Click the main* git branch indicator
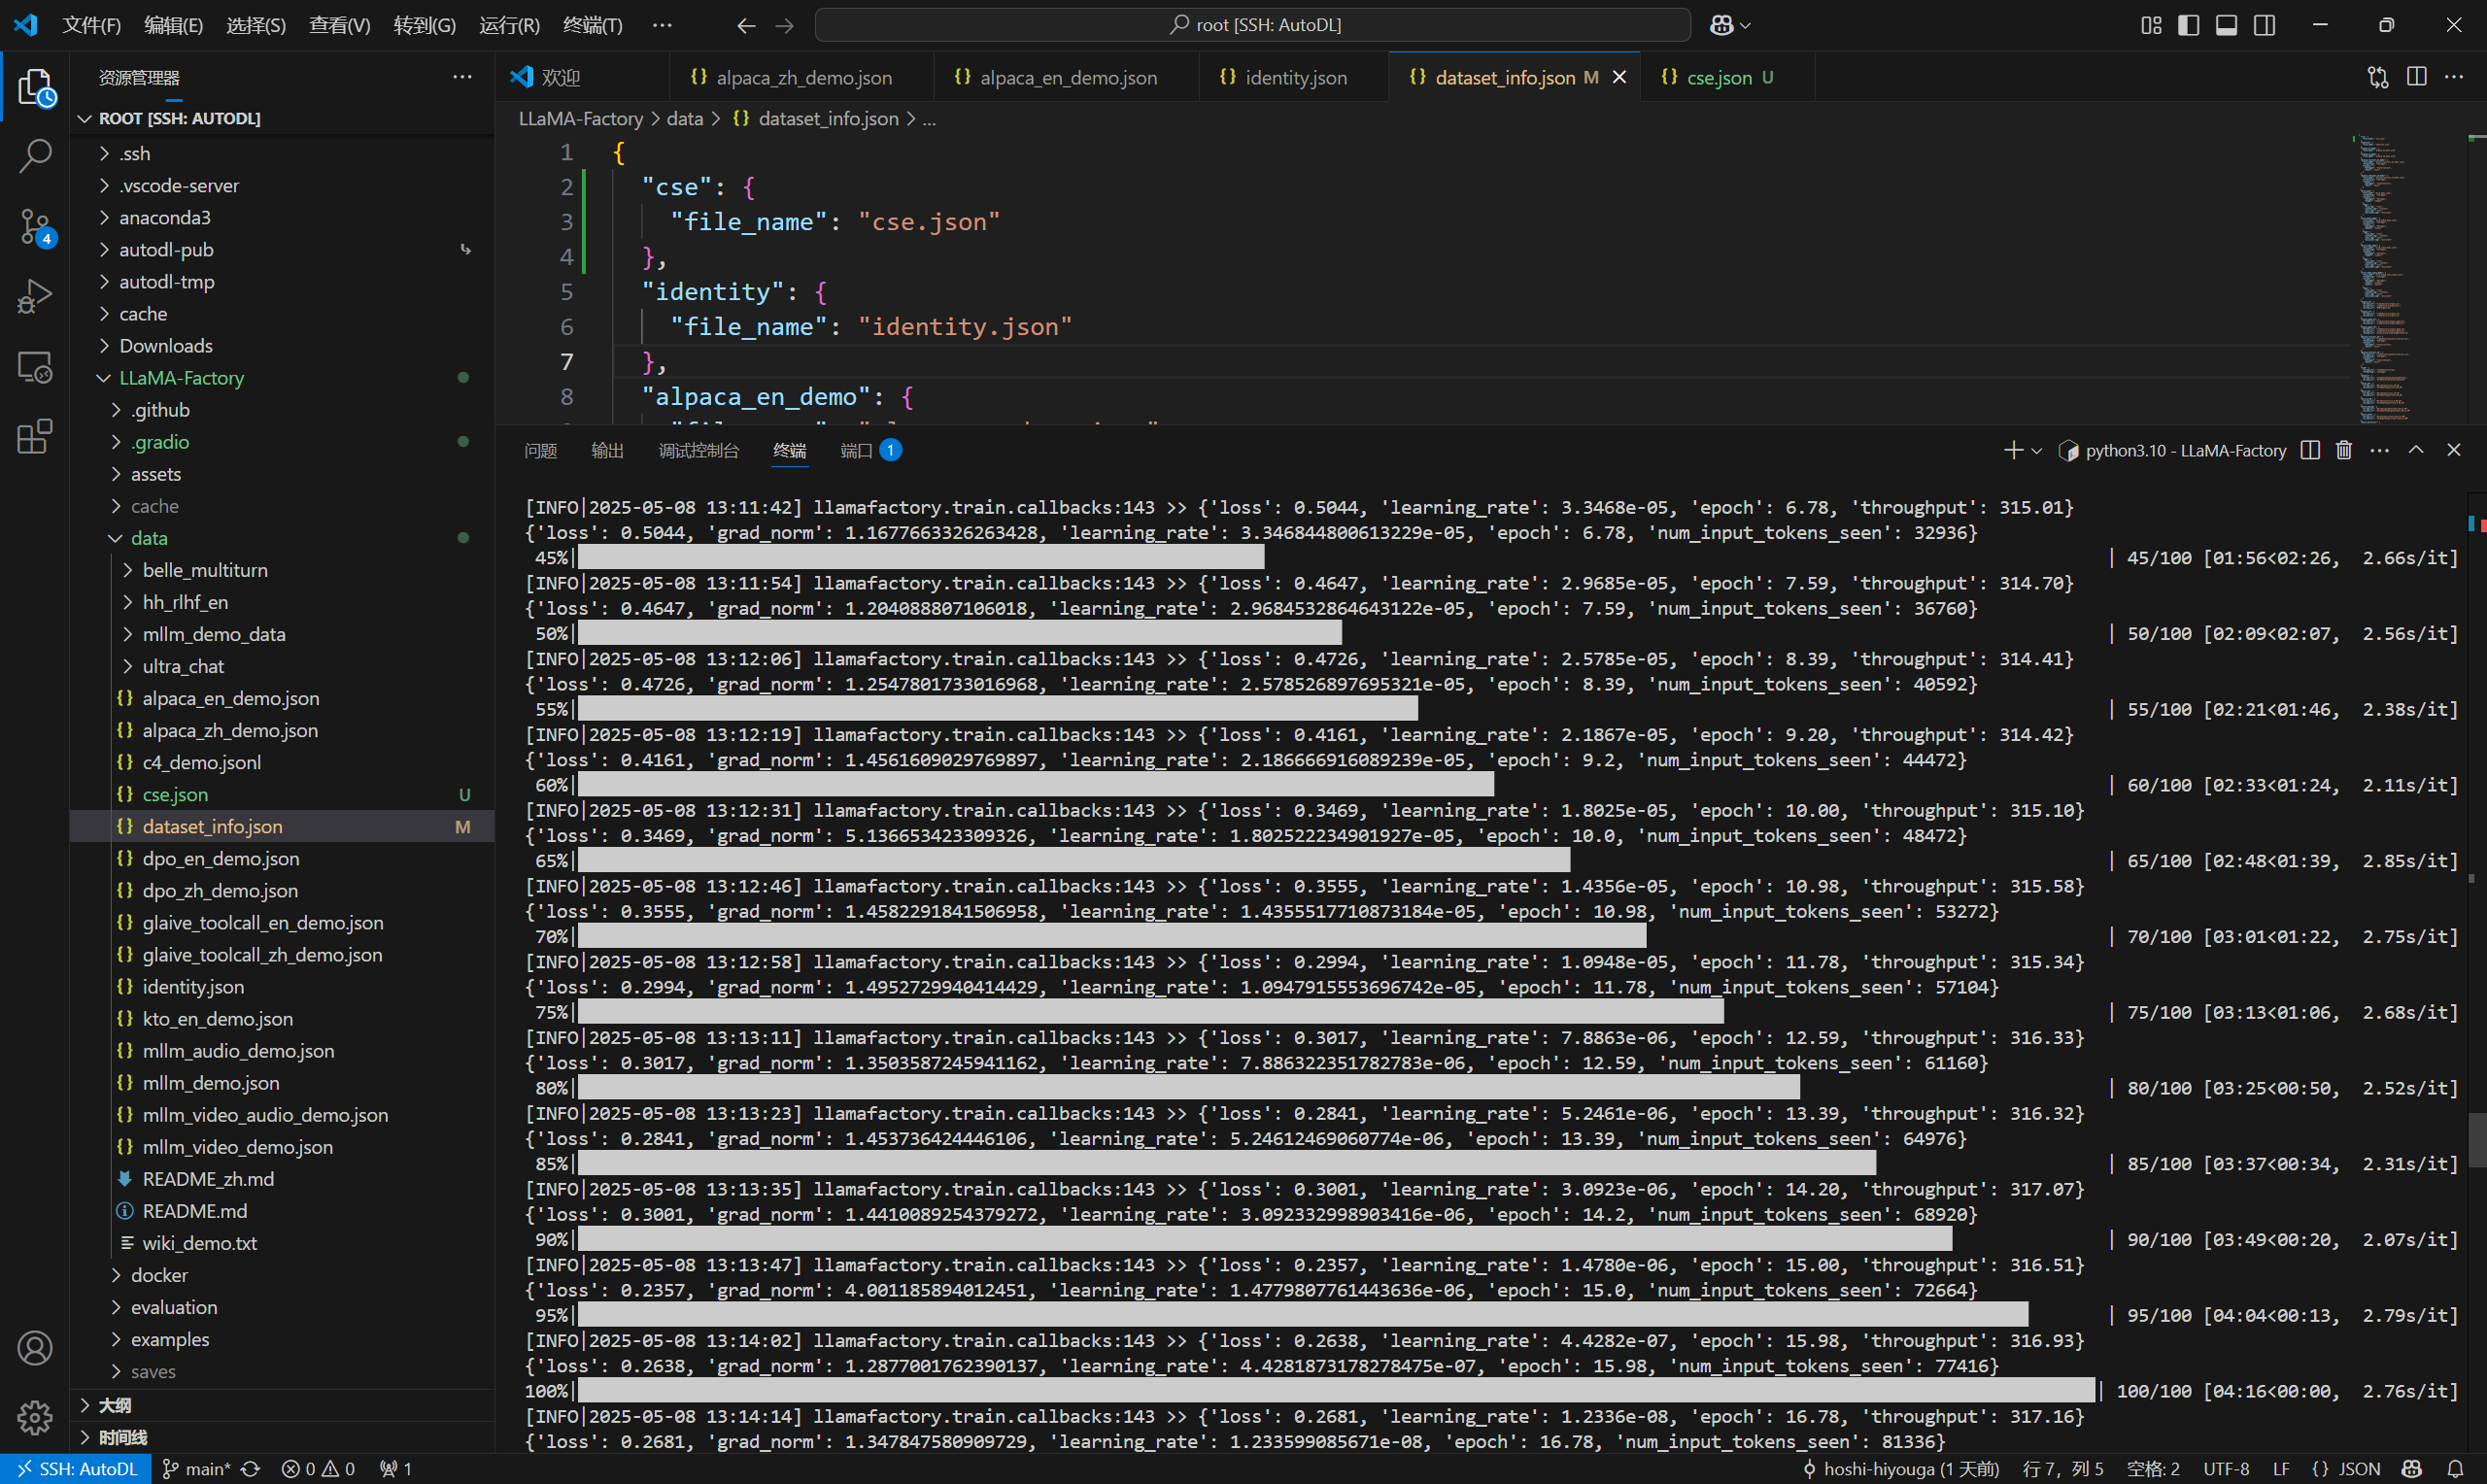 point(198,1468)
